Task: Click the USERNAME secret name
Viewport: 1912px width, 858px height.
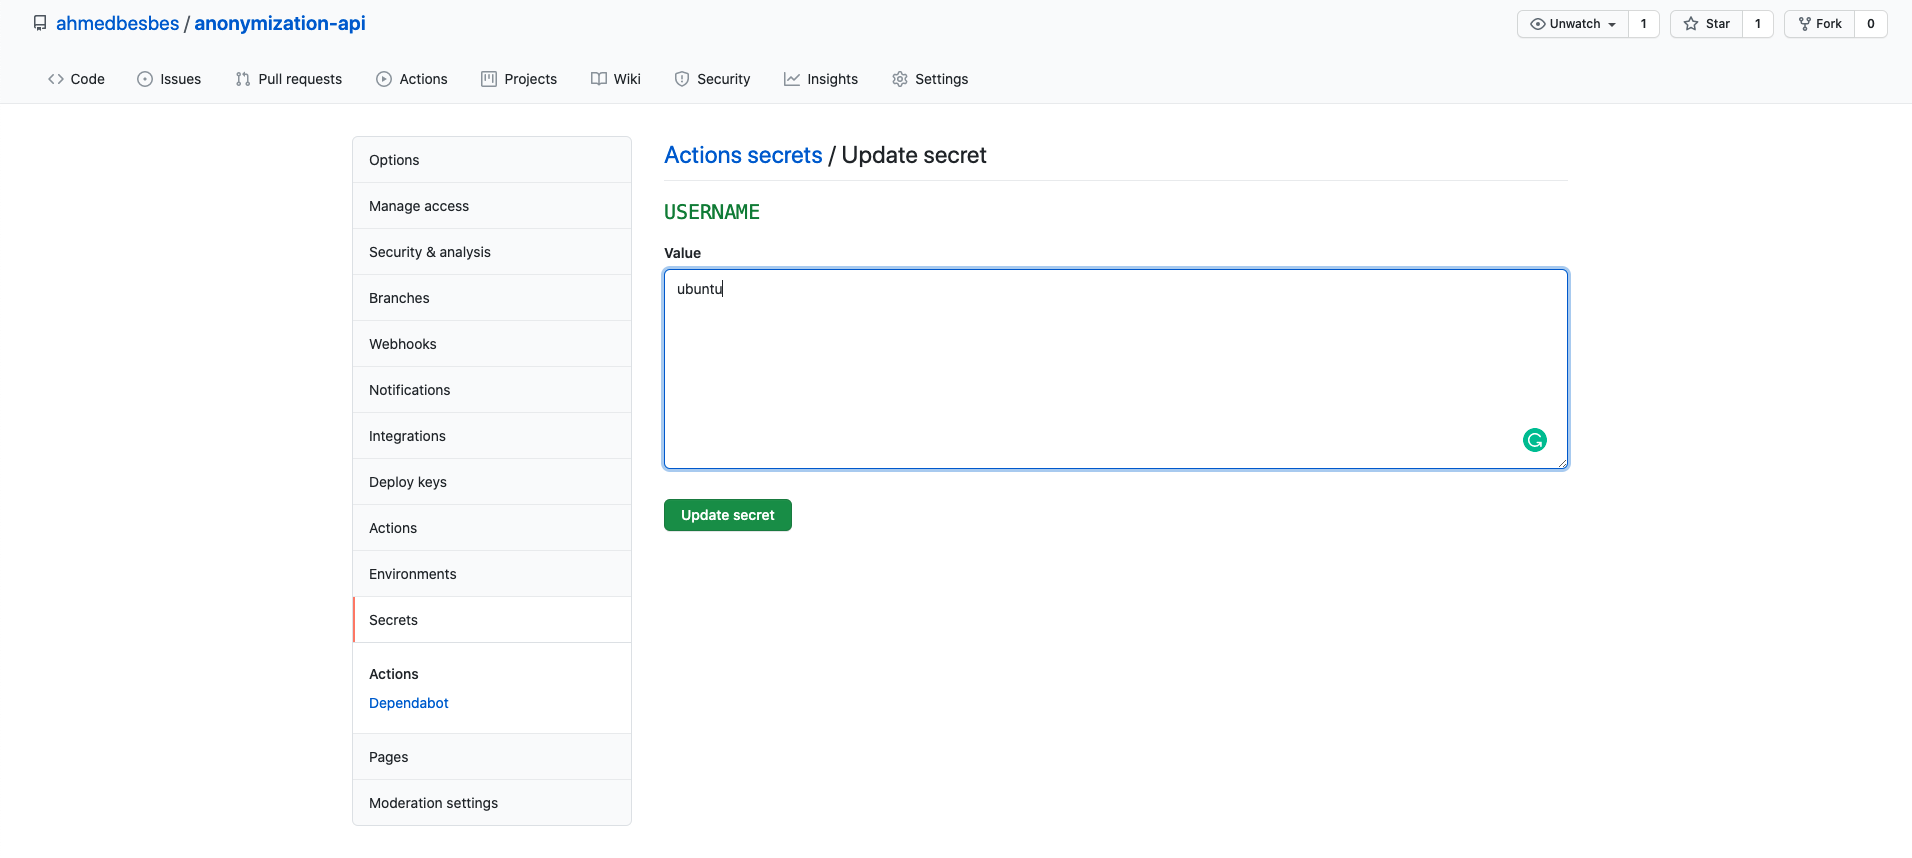Action: point(712,212)
